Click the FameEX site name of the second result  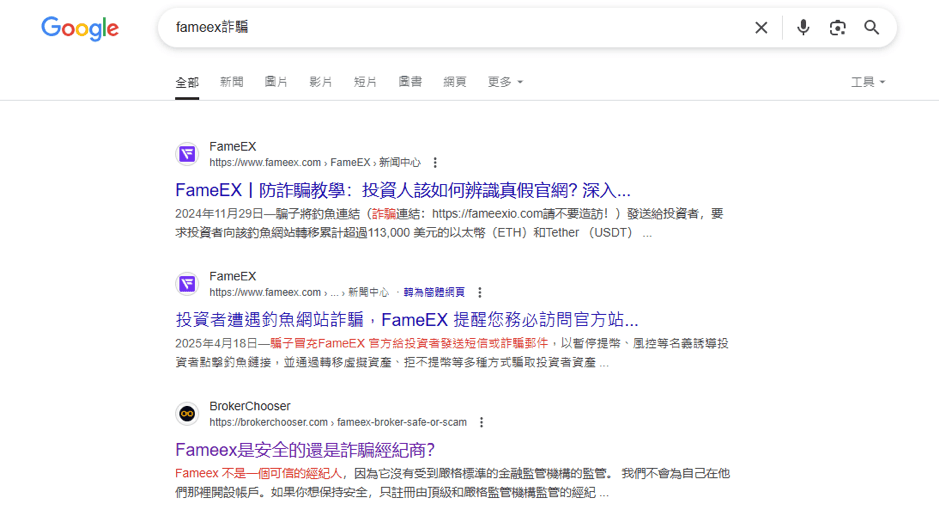pos(232,277)
